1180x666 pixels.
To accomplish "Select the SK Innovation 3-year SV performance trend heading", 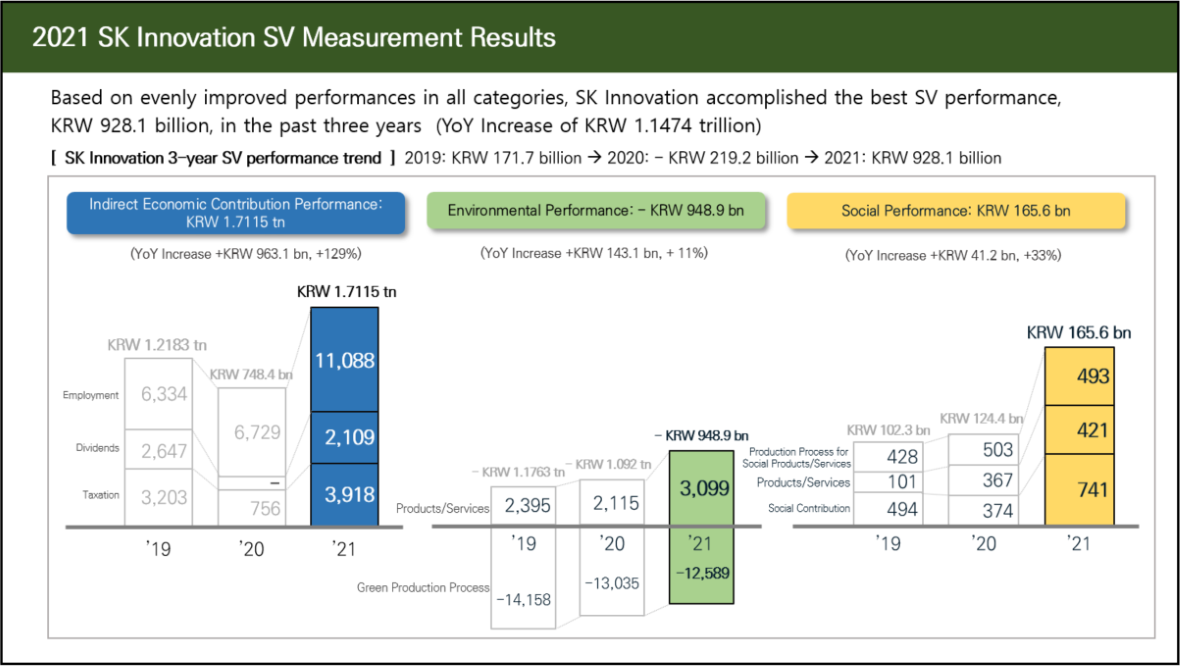I will tap(222, 158).
